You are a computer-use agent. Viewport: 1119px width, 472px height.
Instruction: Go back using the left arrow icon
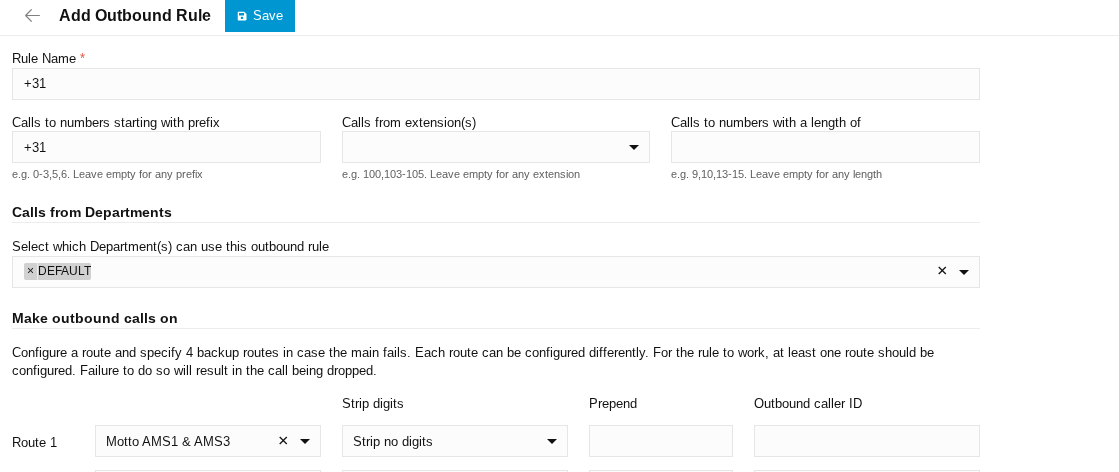(x=32, y=16)
